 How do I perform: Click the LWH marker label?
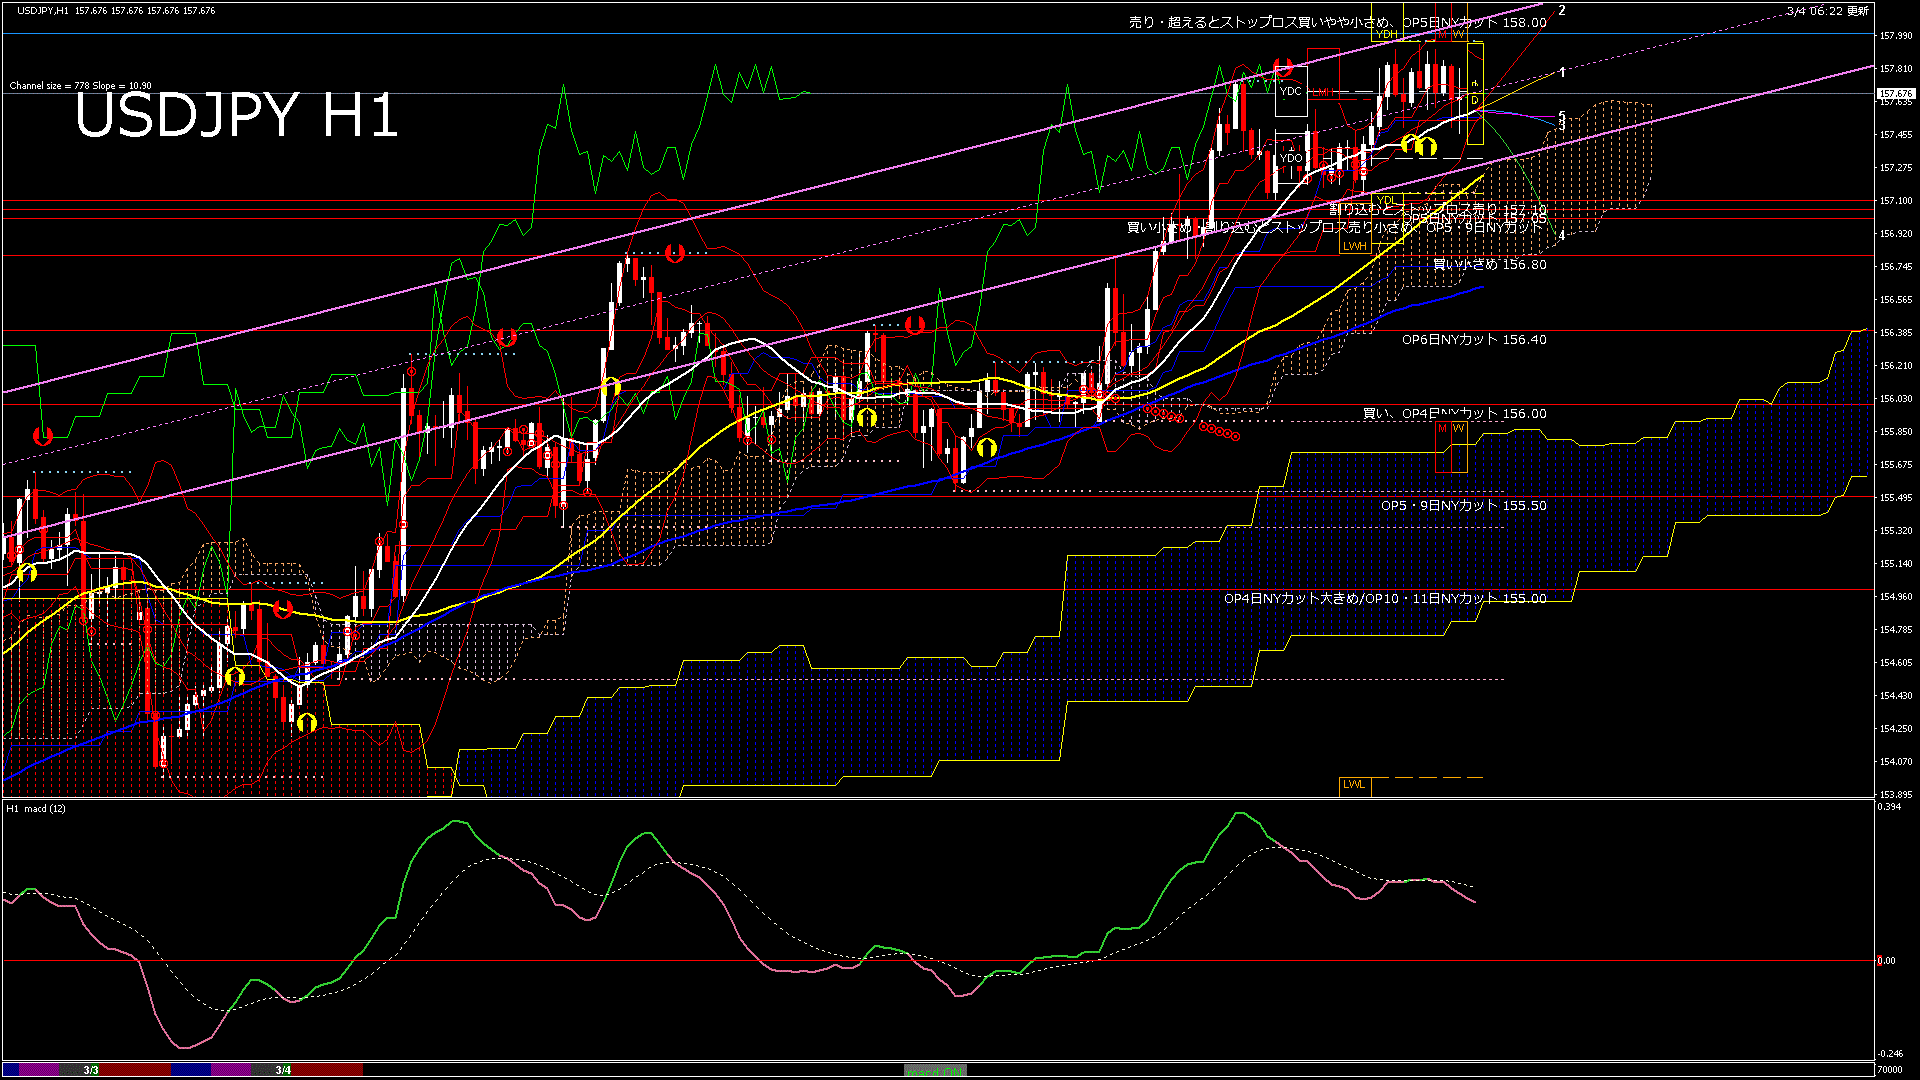[1354, 246]
